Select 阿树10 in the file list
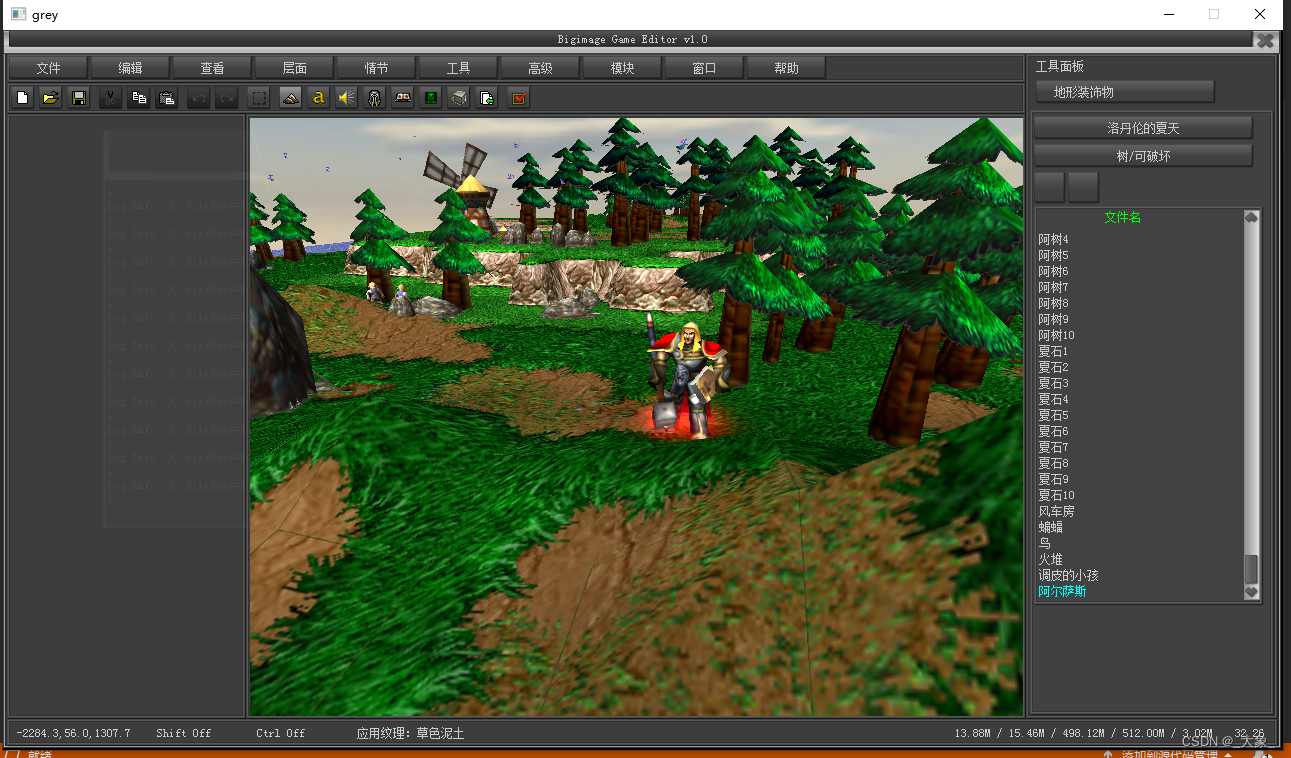The image size is (1291, 758). [x=1057, y=335]
